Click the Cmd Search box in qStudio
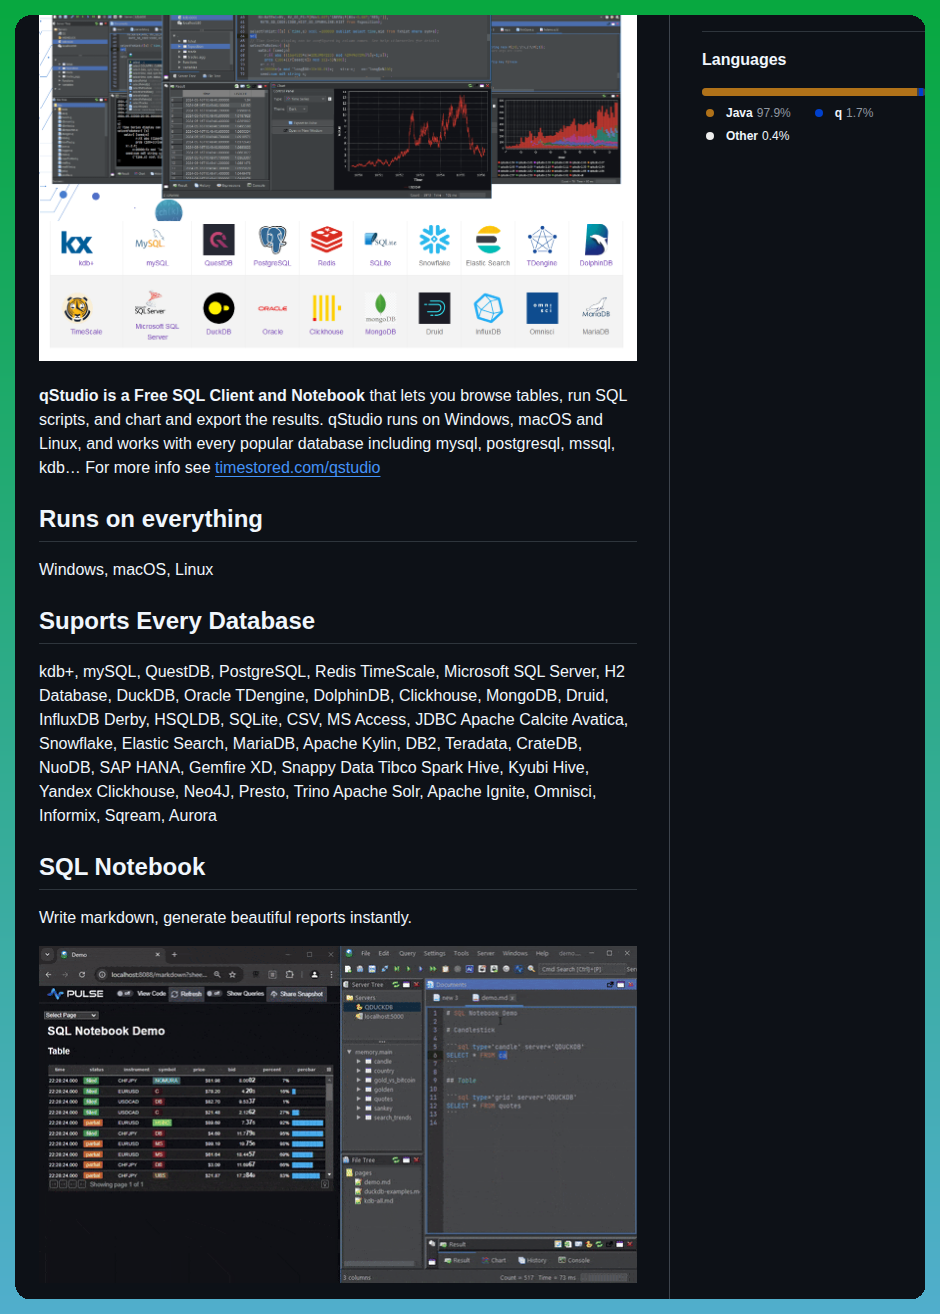 [x=582, y=969]
